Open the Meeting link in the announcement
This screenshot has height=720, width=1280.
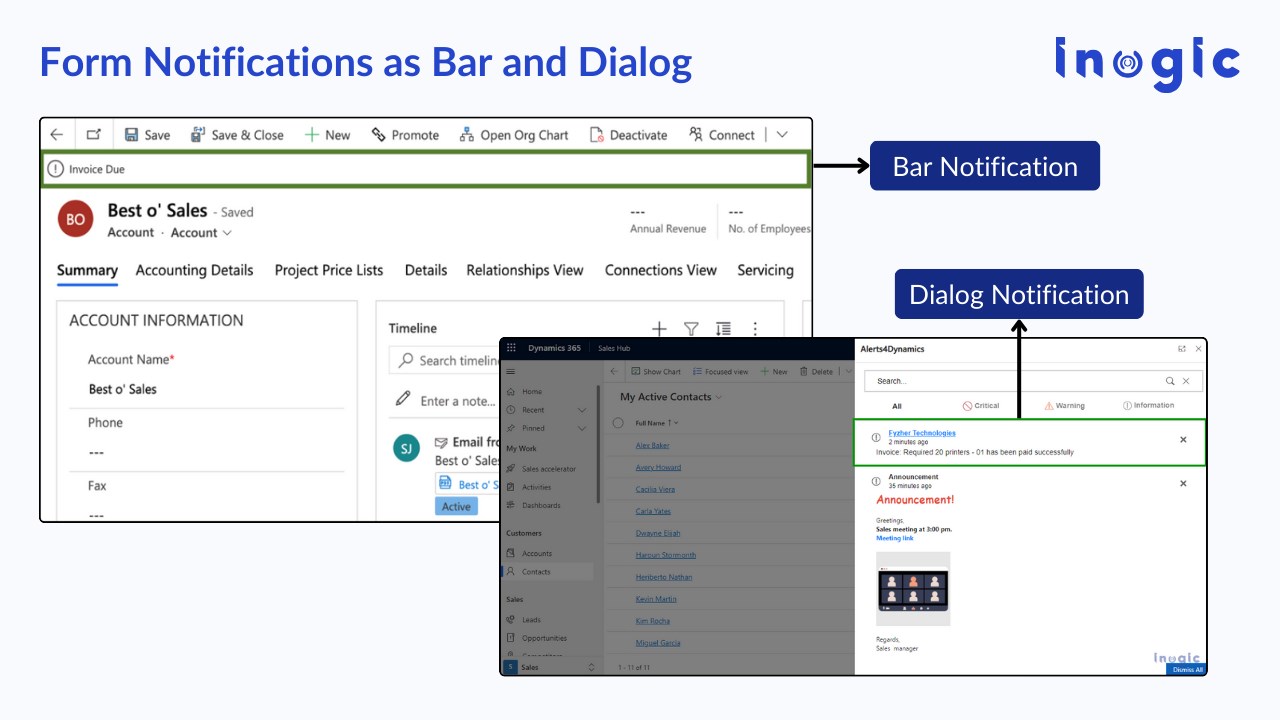pos(895,538)
